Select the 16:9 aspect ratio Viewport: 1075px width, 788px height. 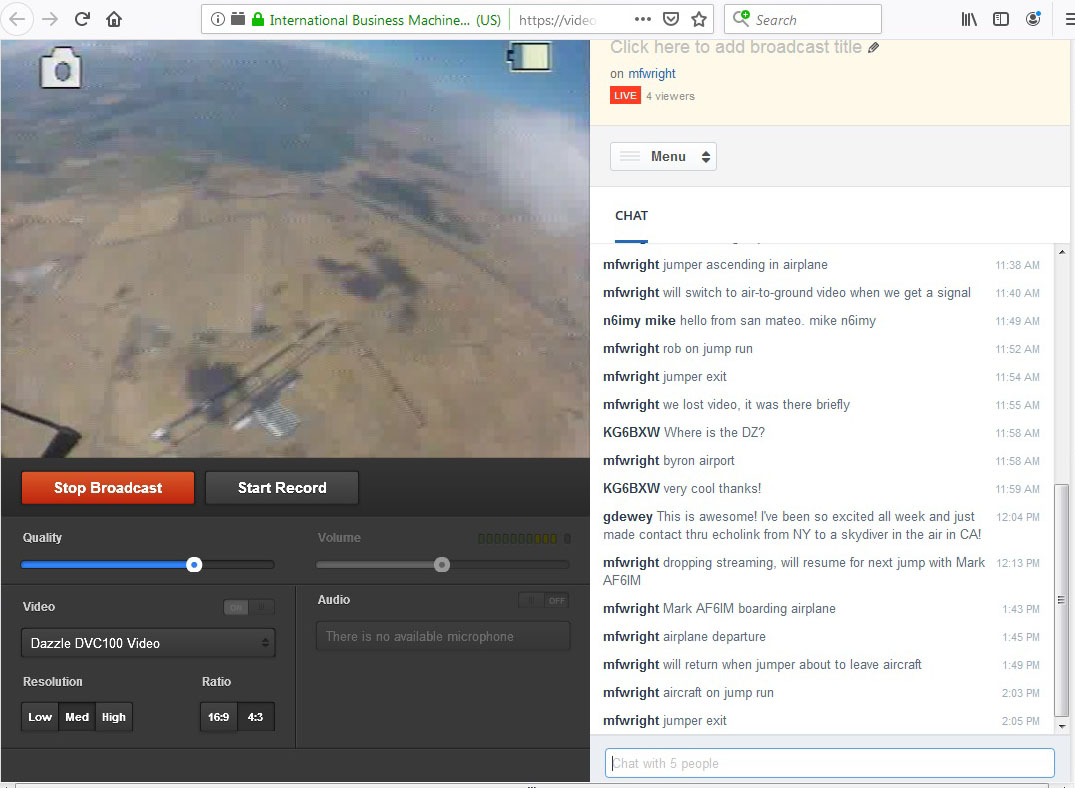pyautogui.click(x=218, y=717)
